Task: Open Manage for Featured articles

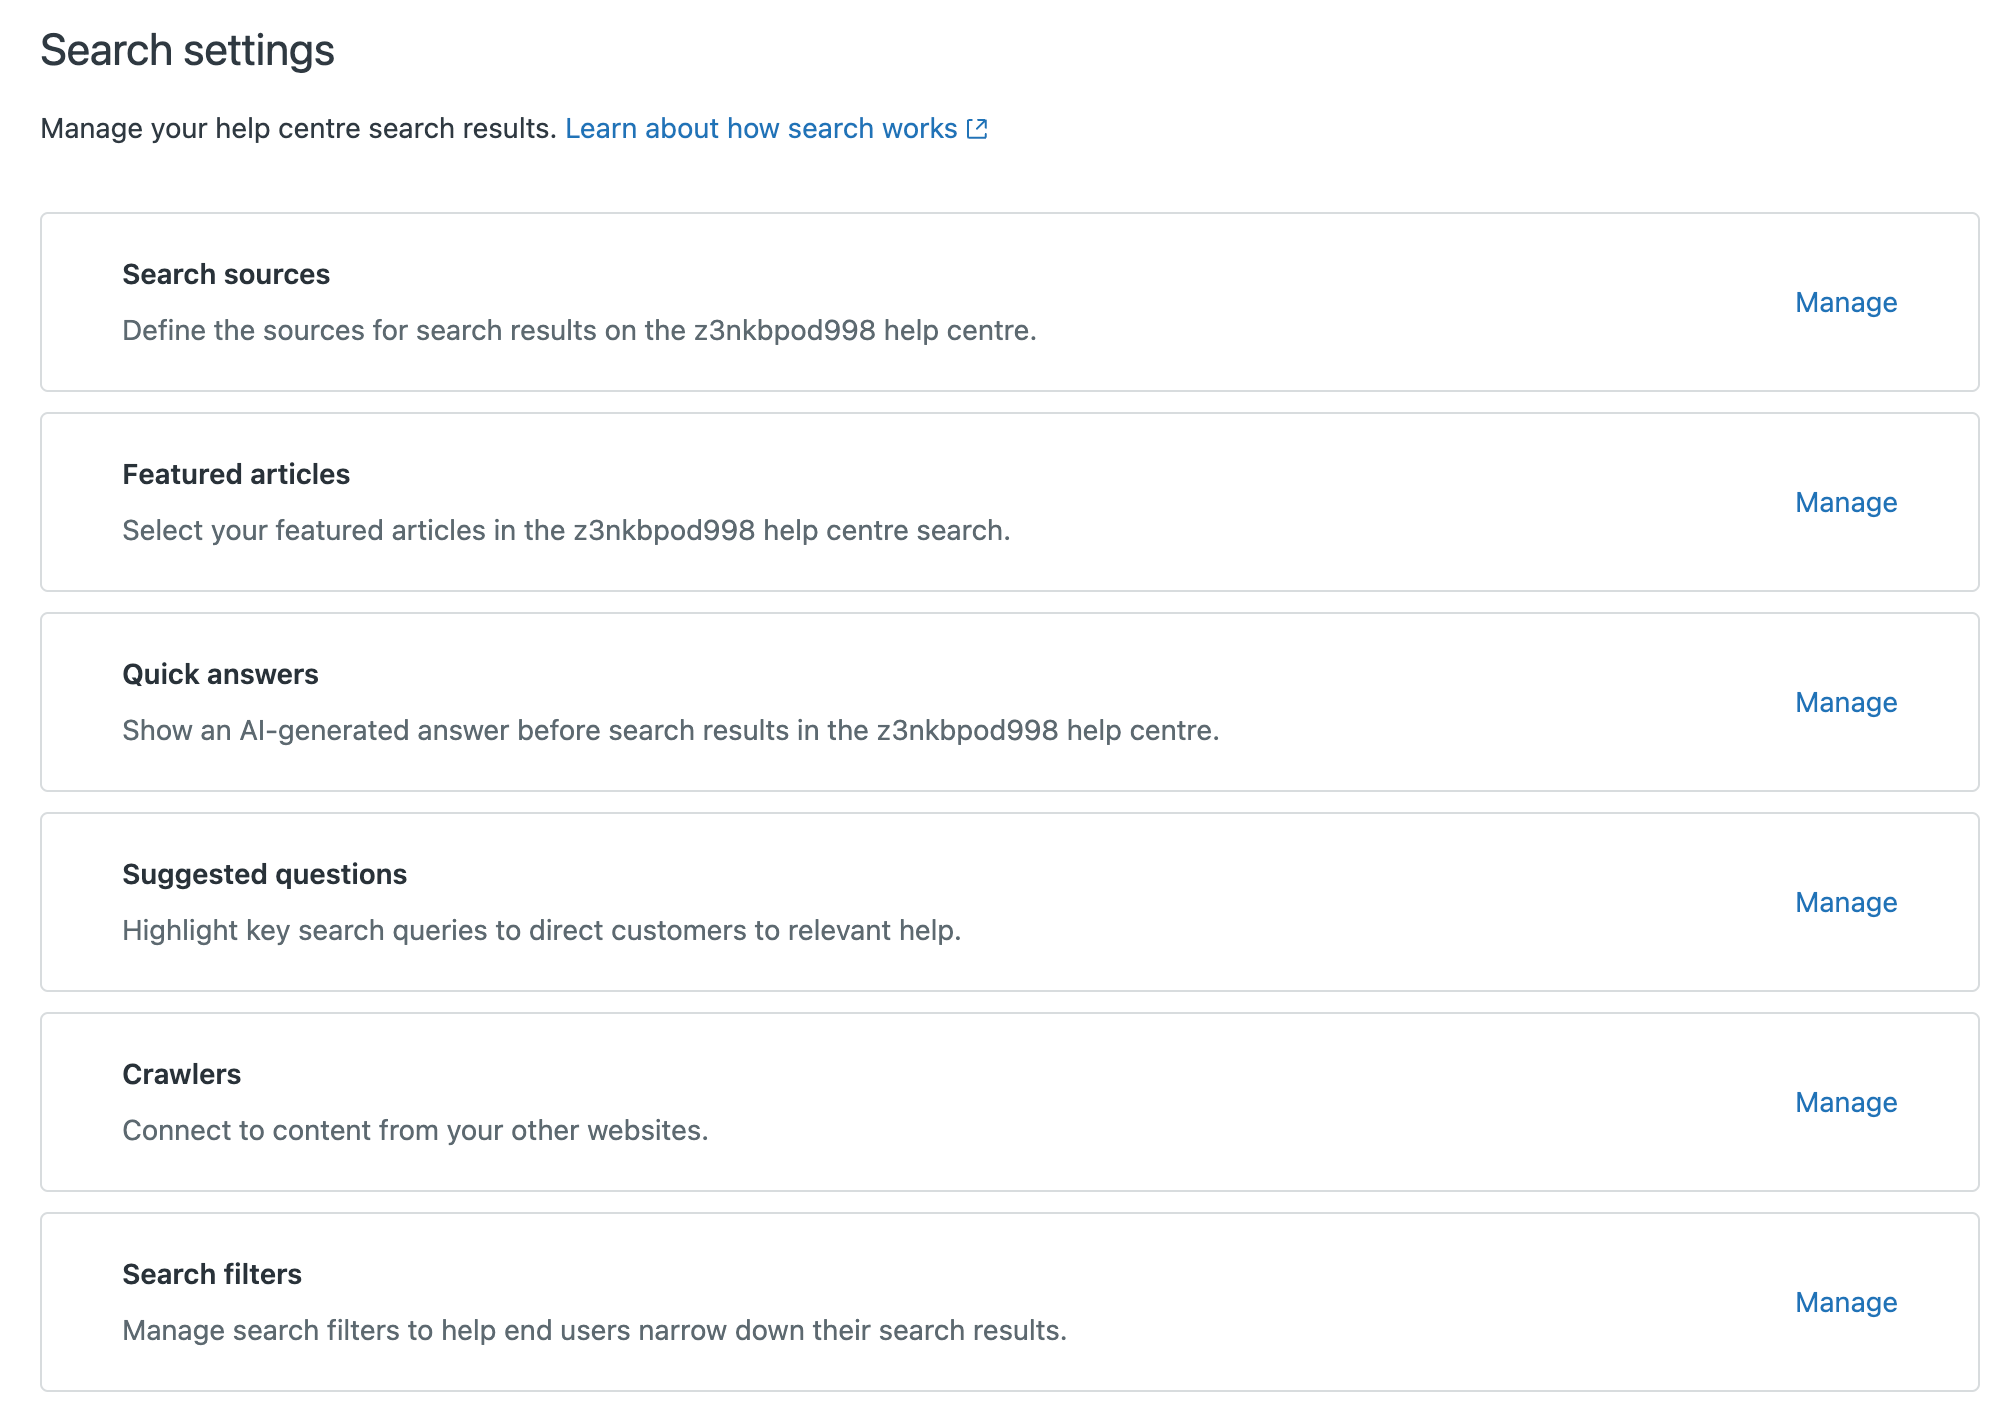Action: pyautogui.click(x=1845, y=502)
